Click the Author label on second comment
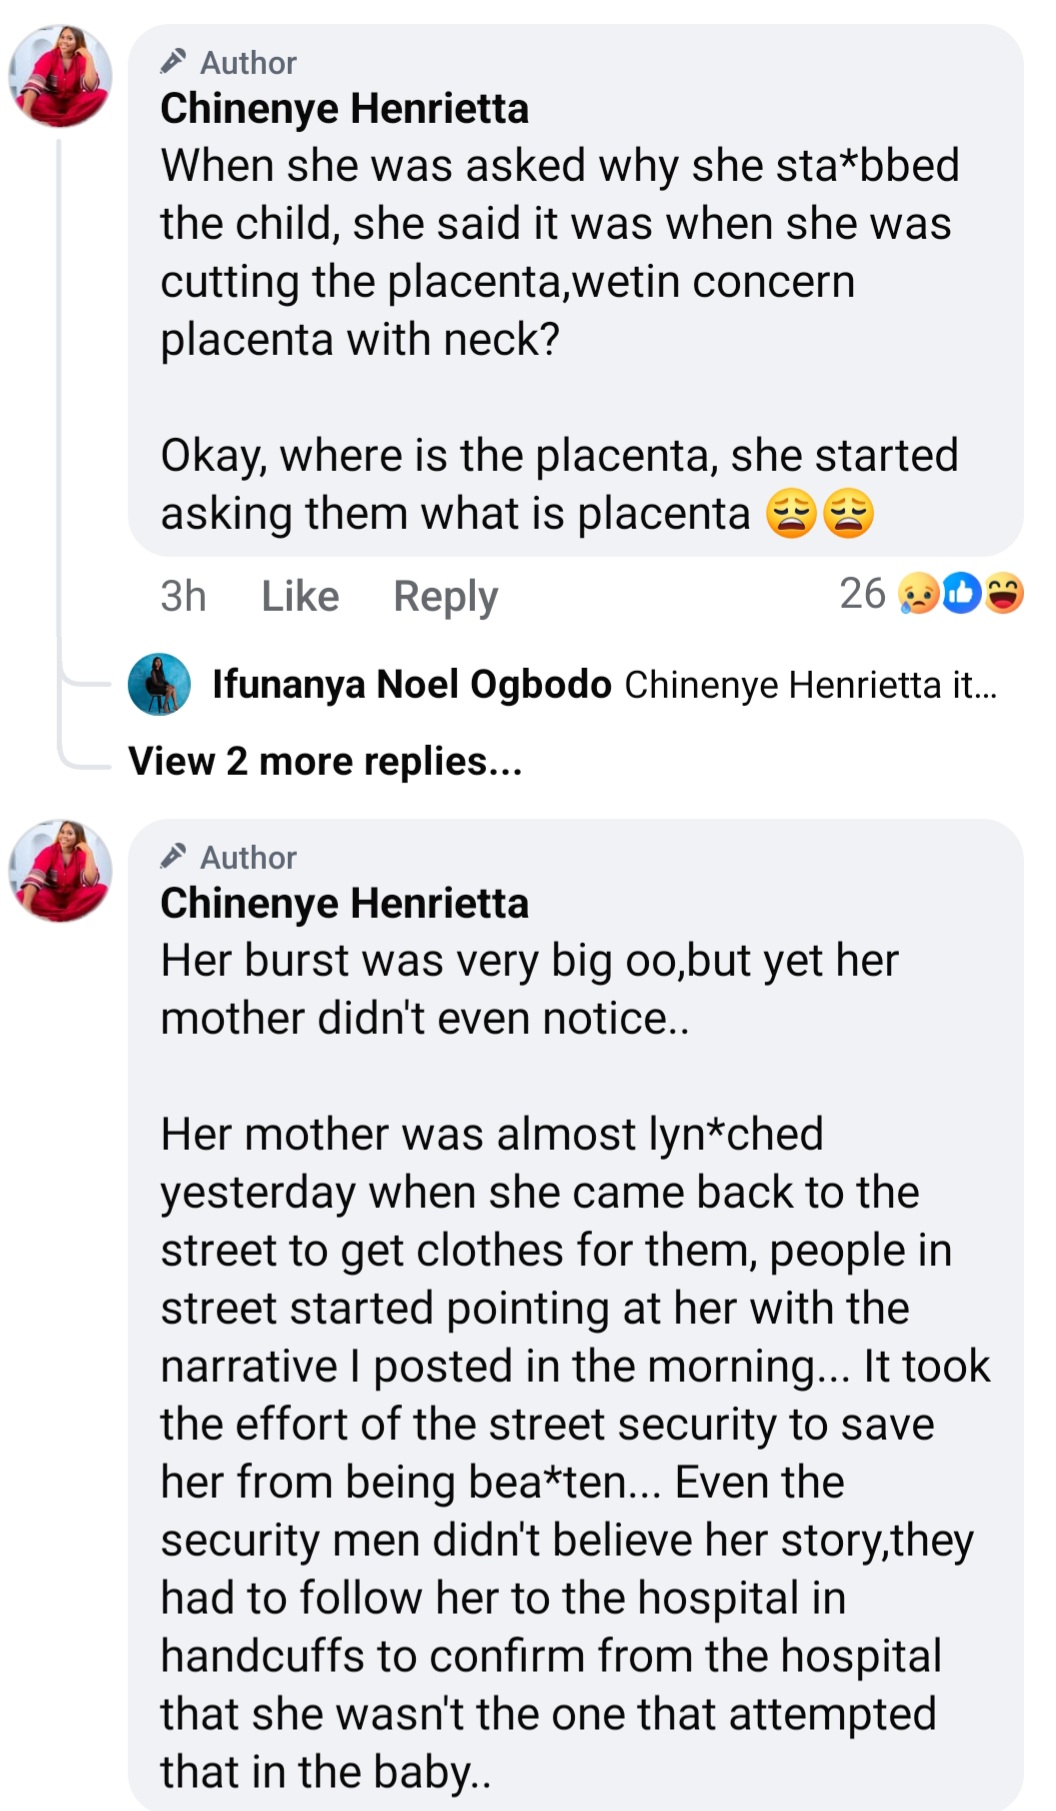1056x1811 pixels. tap(248, 858)
